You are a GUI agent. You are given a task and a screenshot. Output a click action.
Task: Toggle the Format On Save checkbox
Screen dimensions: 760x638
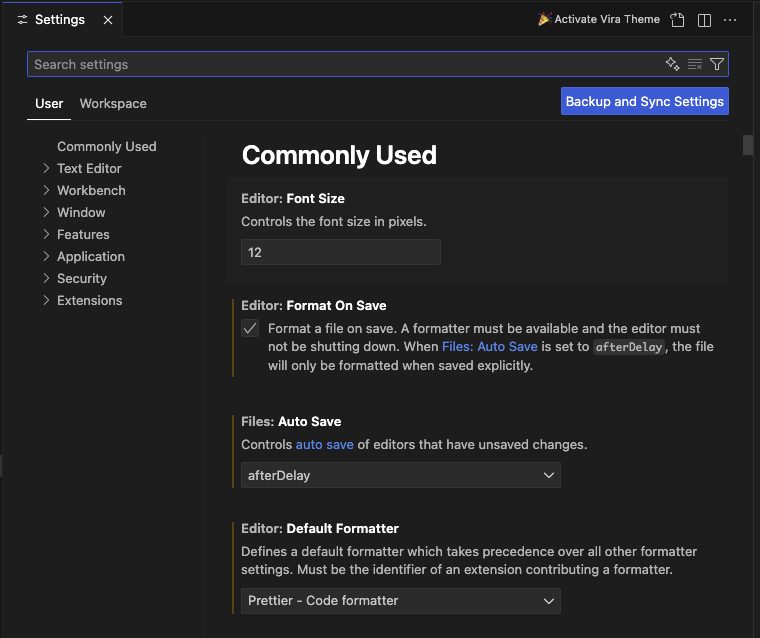[250, 328]
